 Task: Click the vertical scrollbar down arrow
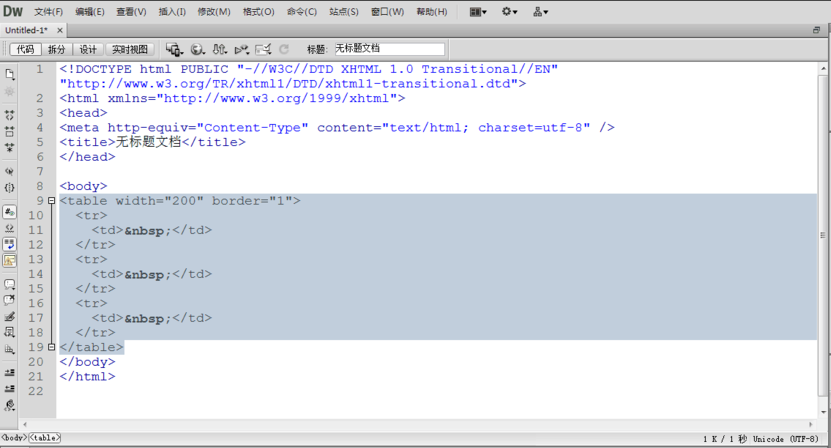[823, 412]
